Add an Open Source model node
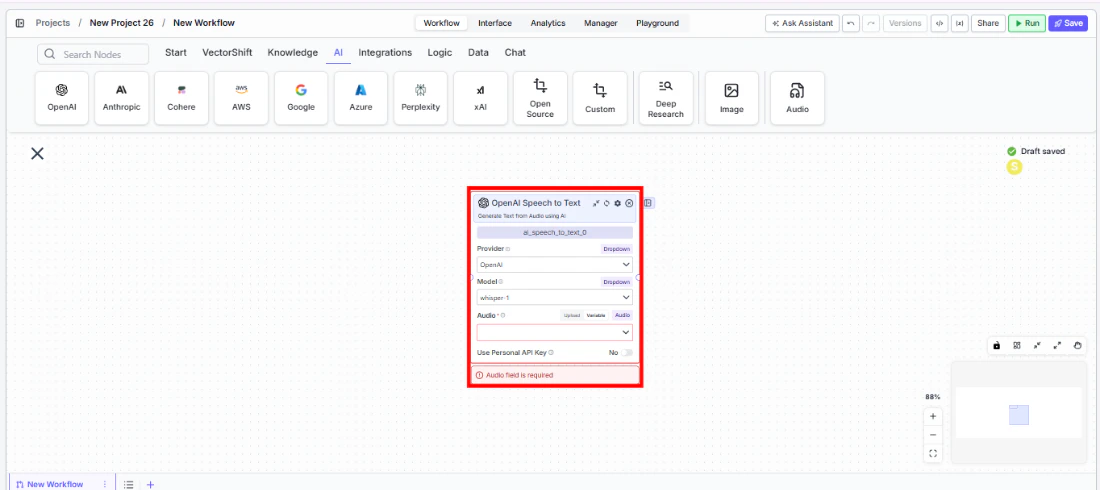Image resolution: width=1100 pixels, height=490 pixels. pos(540,98)
